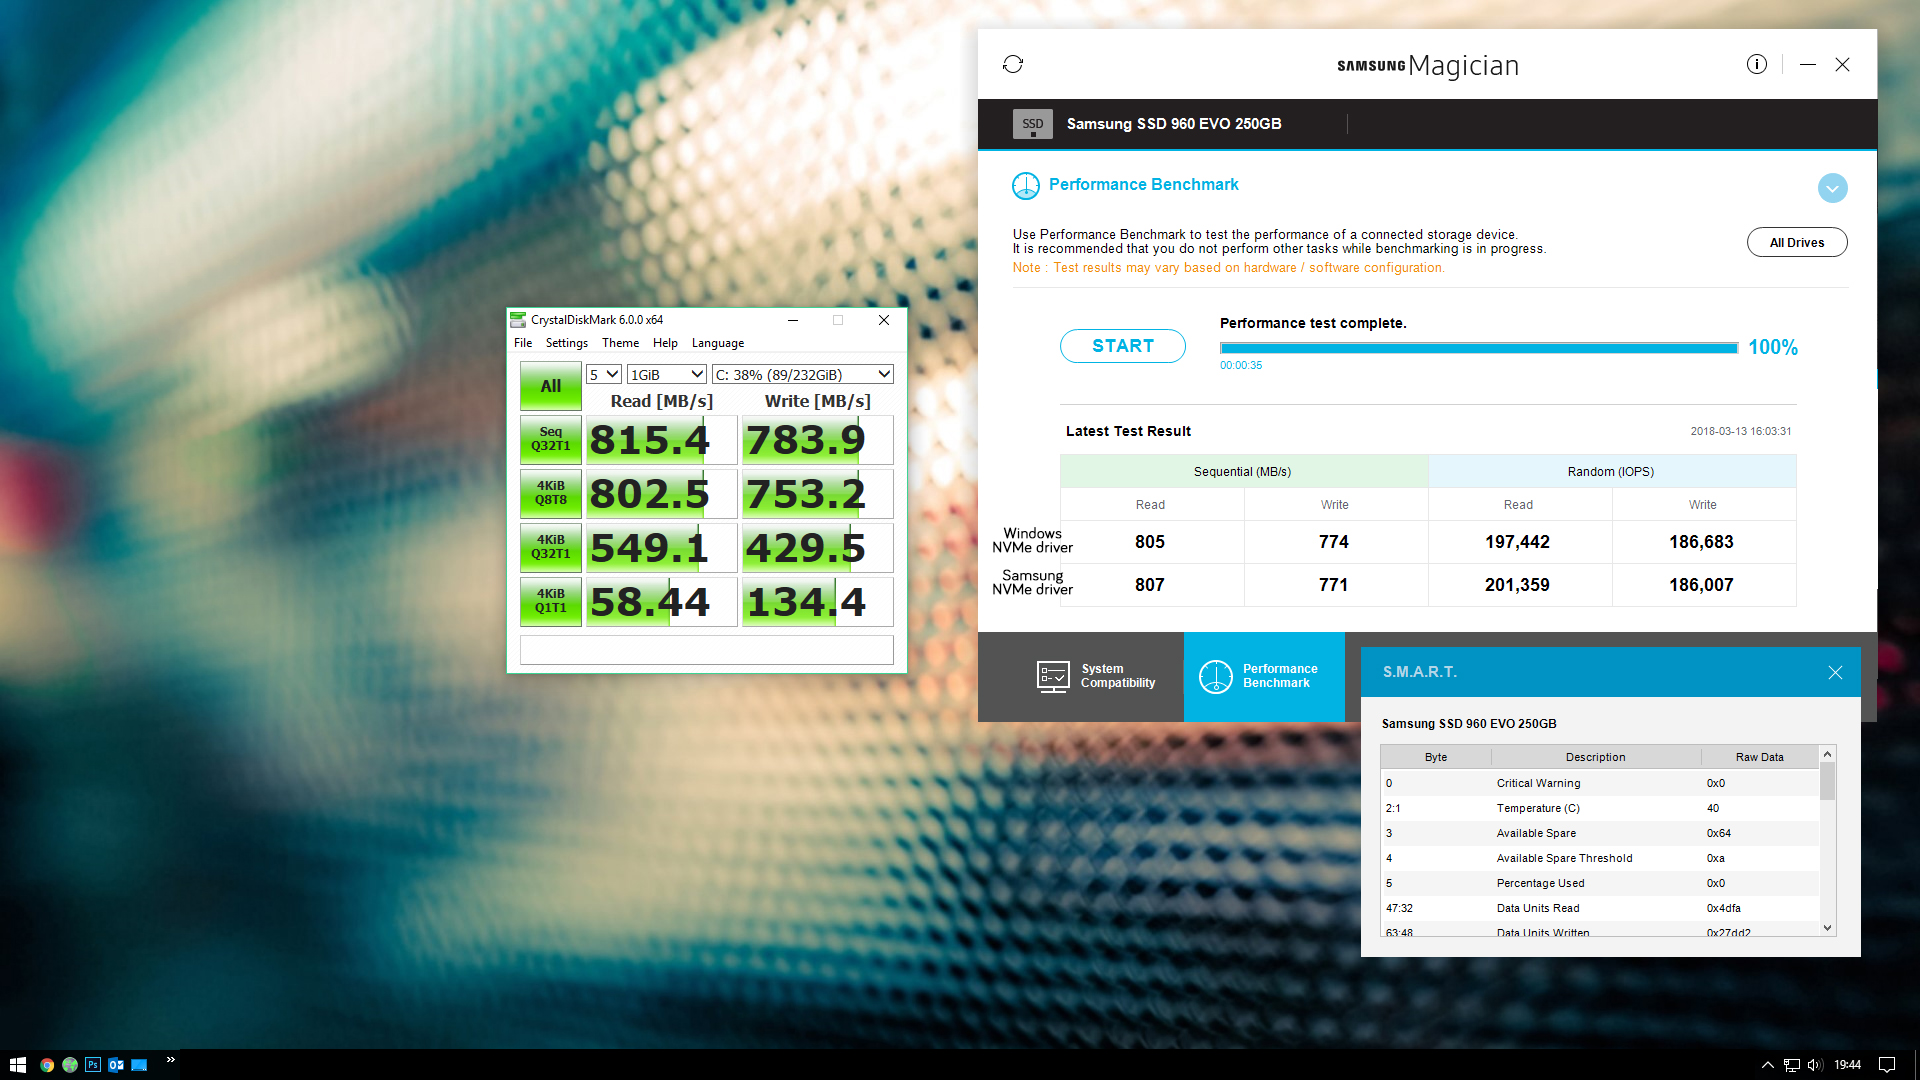Open Photoshop from the taskbar

93,1065
